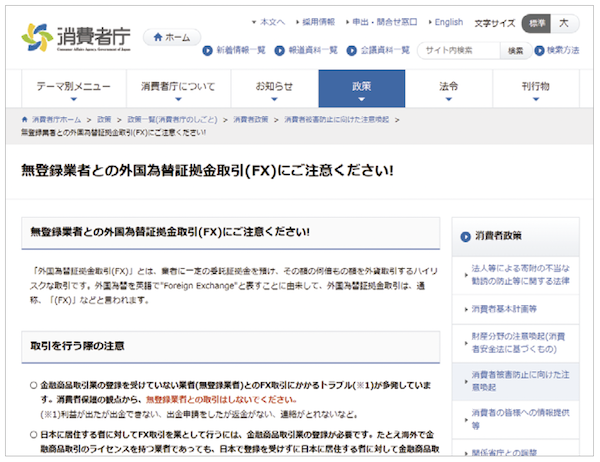Click the 会議資料一覧 arrow icon
This screenshot has height=462, width=600.
(x=352, y=50)
